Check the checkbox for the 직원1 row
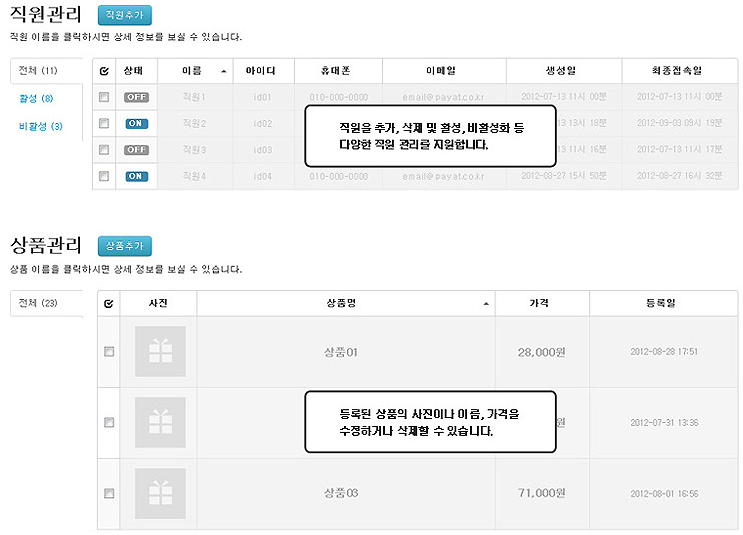743x535 pixels. pyautogui.click(x=104, y=97)
